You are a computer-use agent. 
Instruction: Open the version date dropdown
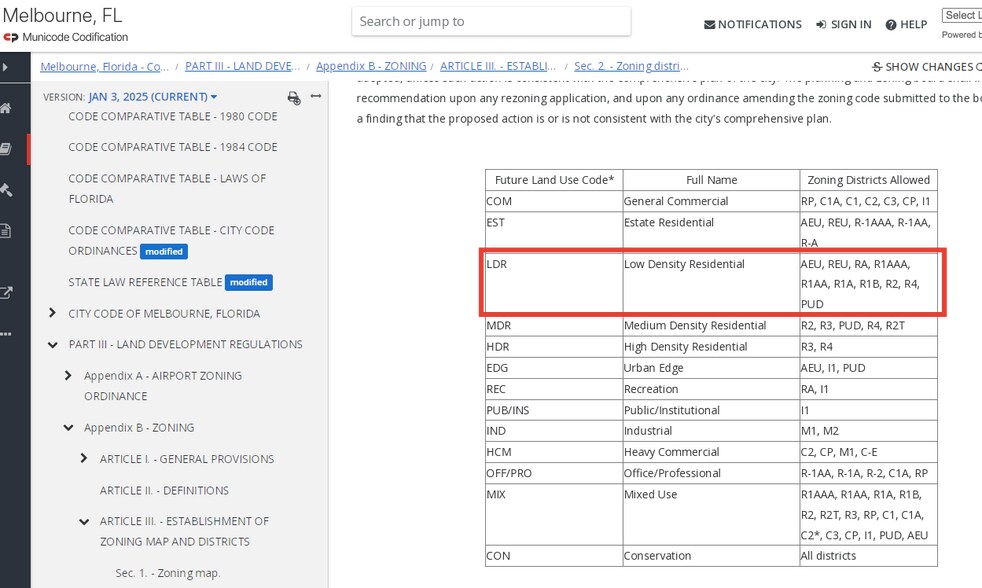pyautogui.click(x=152, y=97)
